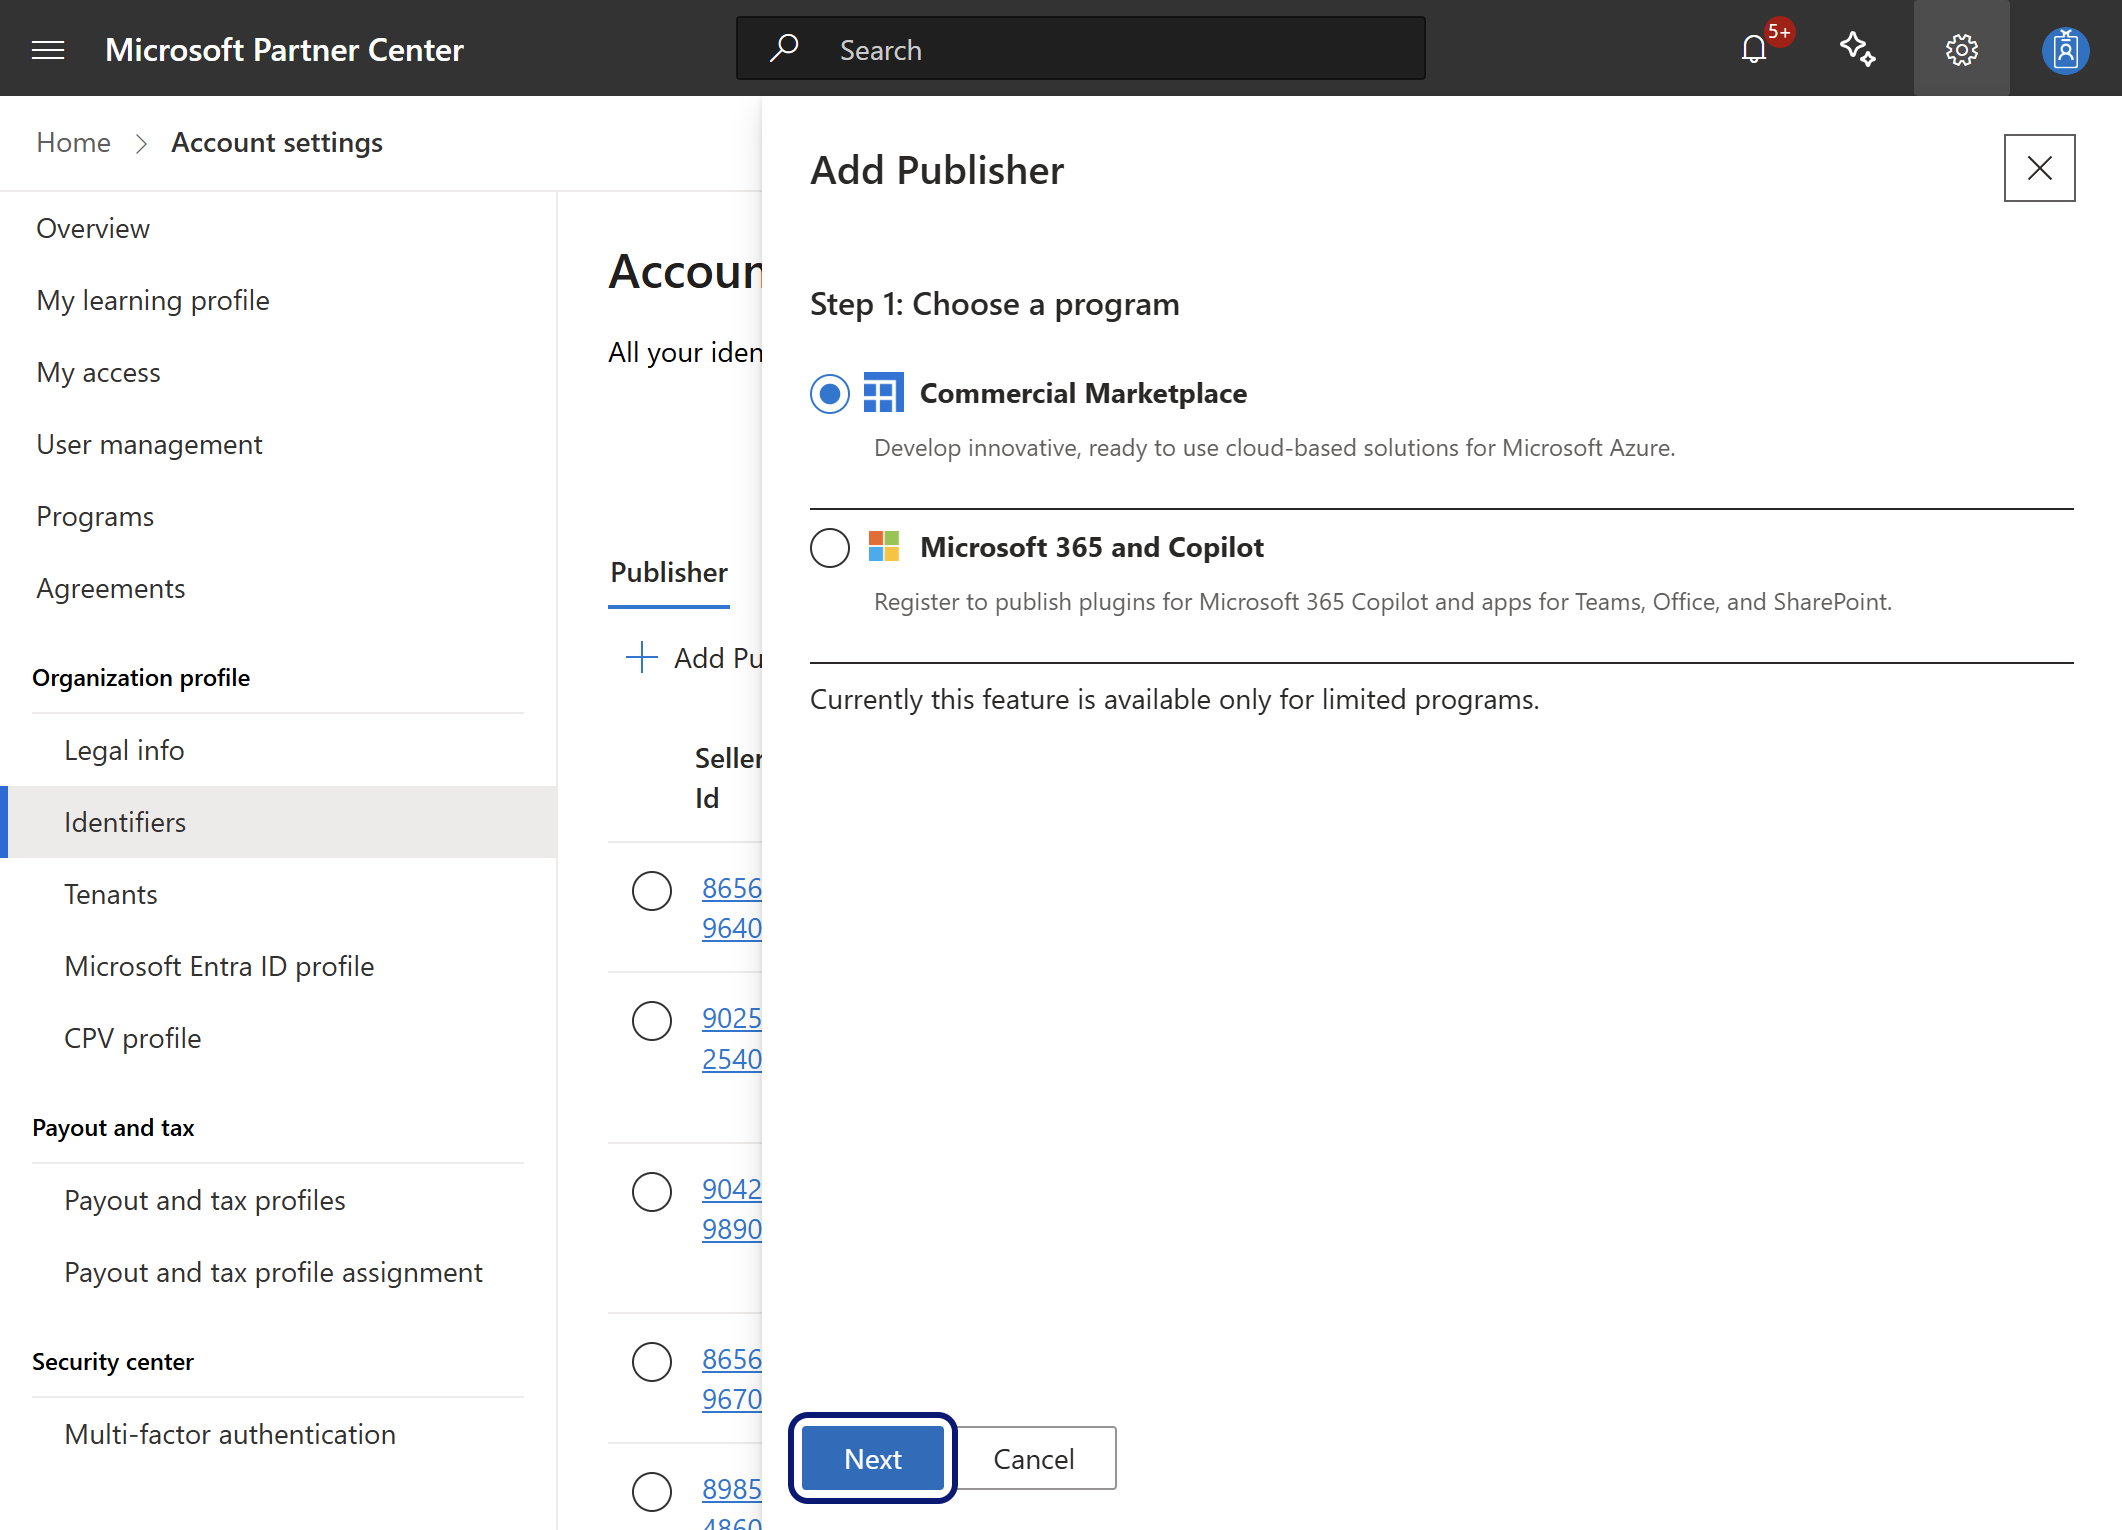Focus the Search input field
Screen dimensions: 2122x1530
[1081, 49]
